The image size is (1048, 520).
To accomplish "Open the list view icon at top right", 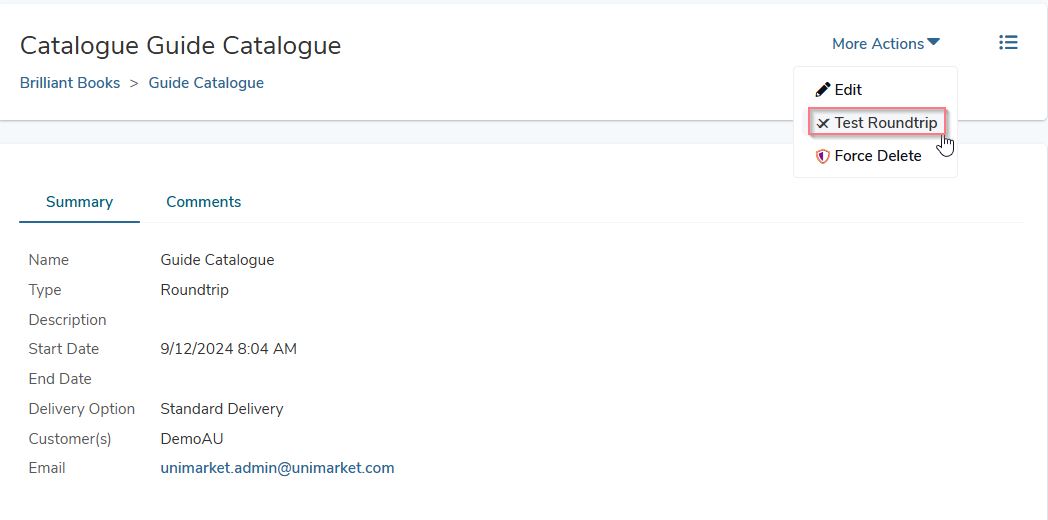I will point(1008,43).
